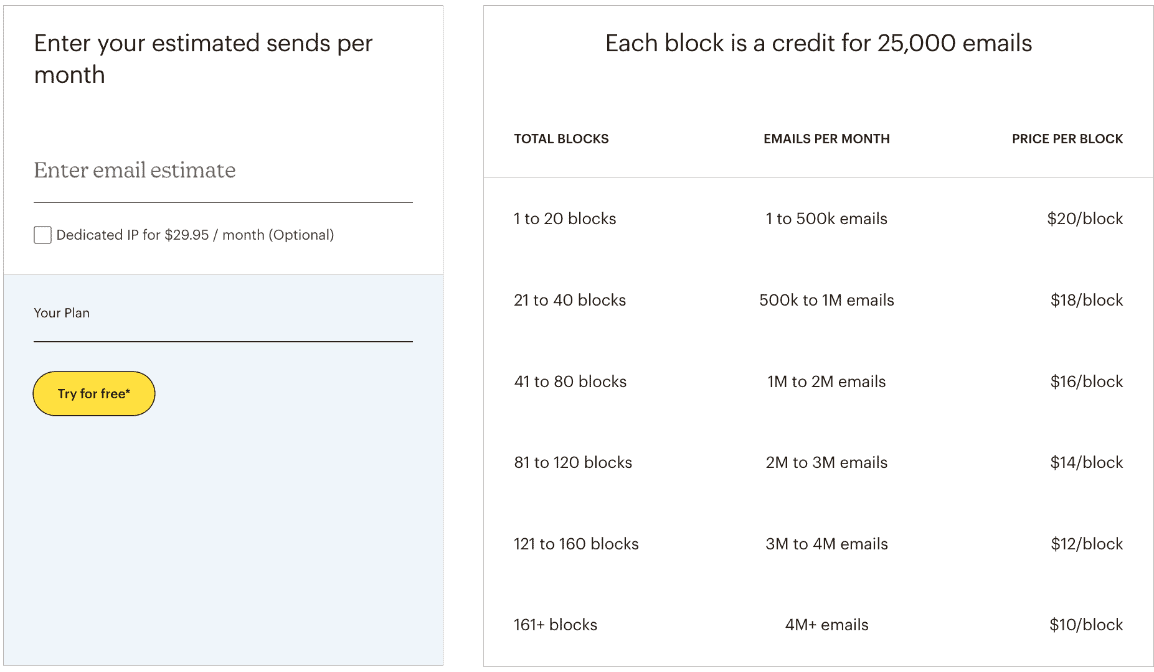The image size is (1154, 672).
Task: Select the TOTAL BLOCKS column header
Action: pos(562,139)
